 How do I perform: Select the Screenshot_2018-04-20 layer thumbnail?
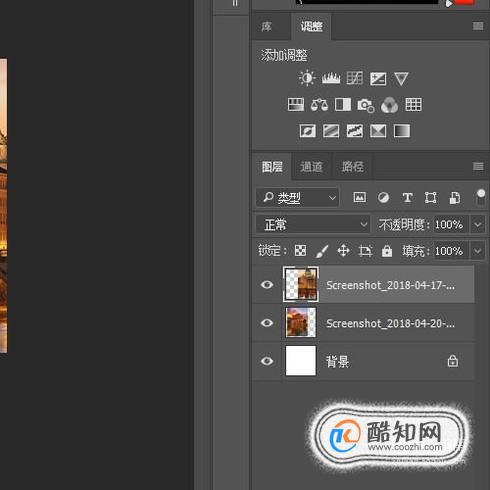pyautogui.click(x=301, y=322)
